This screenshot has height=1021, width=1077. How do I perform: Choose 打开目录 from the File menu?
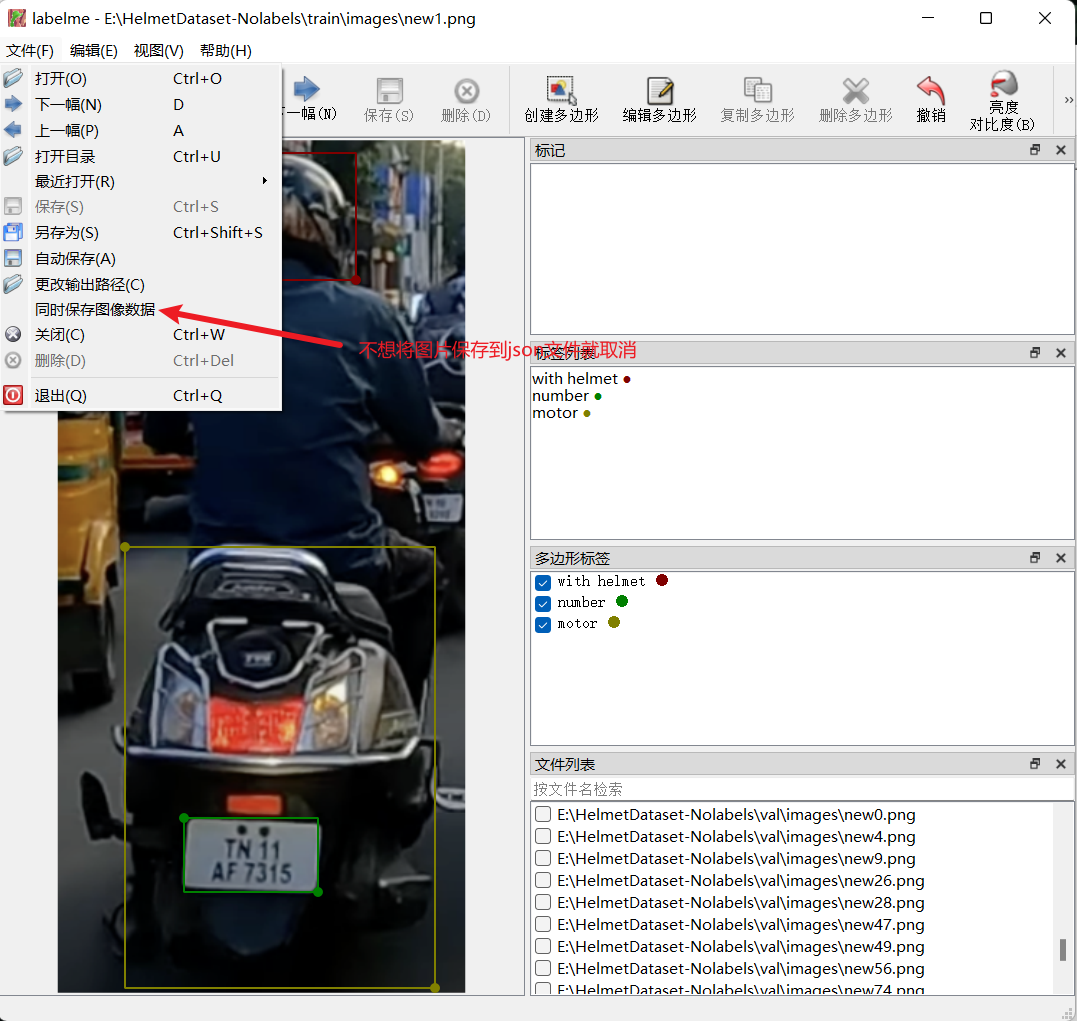(x=141, y=157)
